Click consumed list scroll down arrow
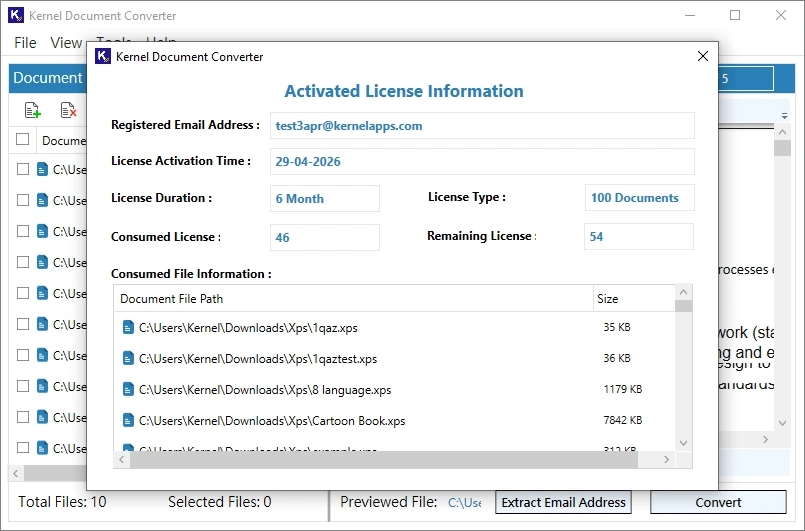This screenshot has height=531, width=805. tap(683, 443)
